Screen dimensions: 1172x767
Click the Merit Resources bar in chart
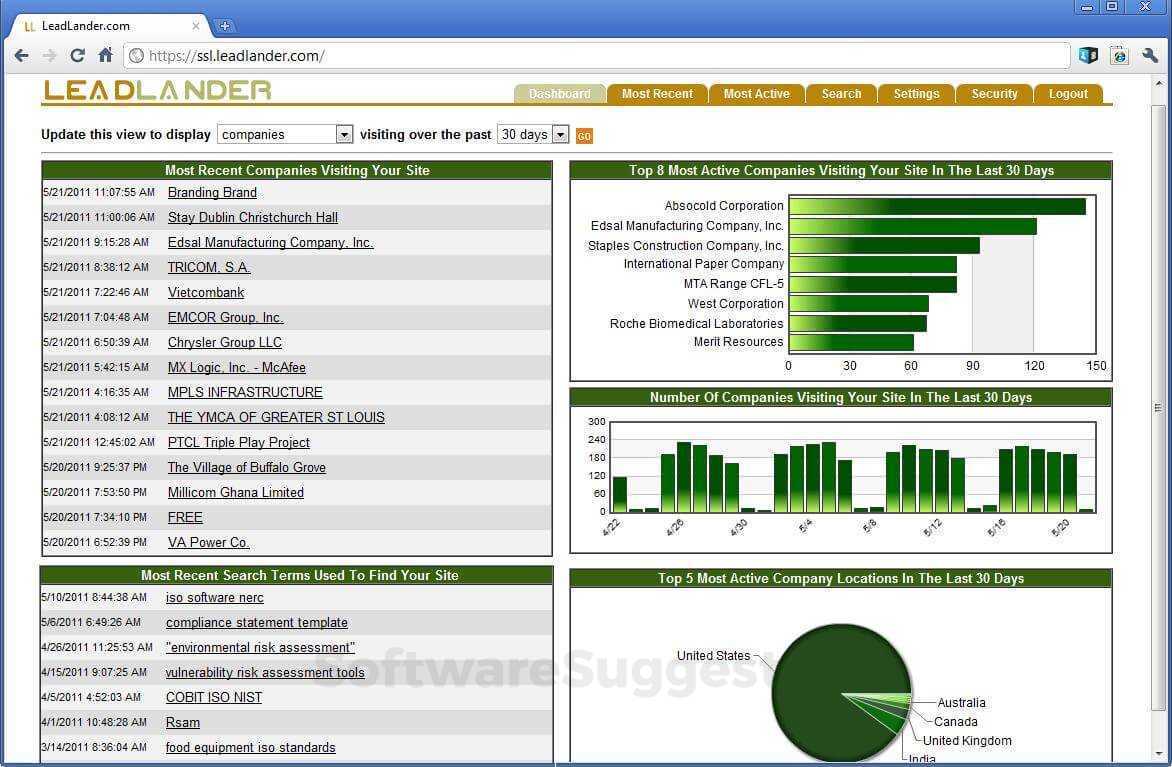point(851,342)
